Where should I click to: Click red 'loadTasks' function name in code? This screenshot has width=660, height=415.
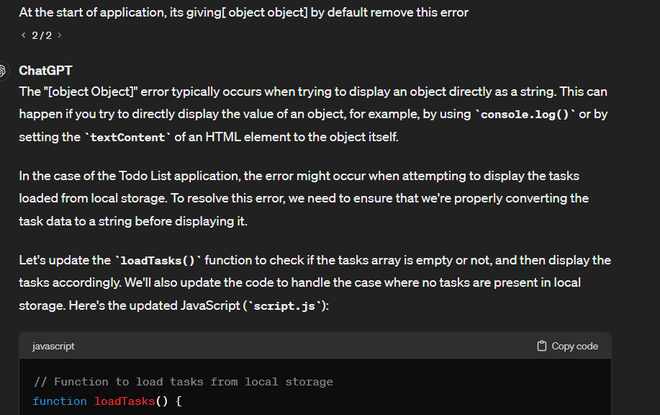pos(125,401)
